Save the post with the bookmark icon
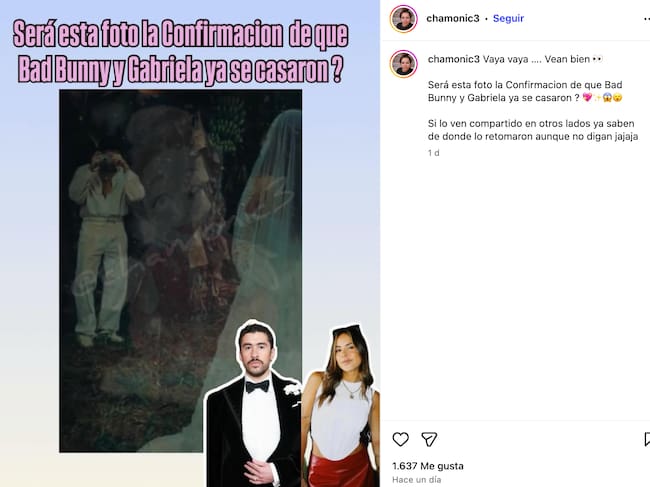Image resolution: width=650 pixels, height=487 pixels. (x=647, y=439)
